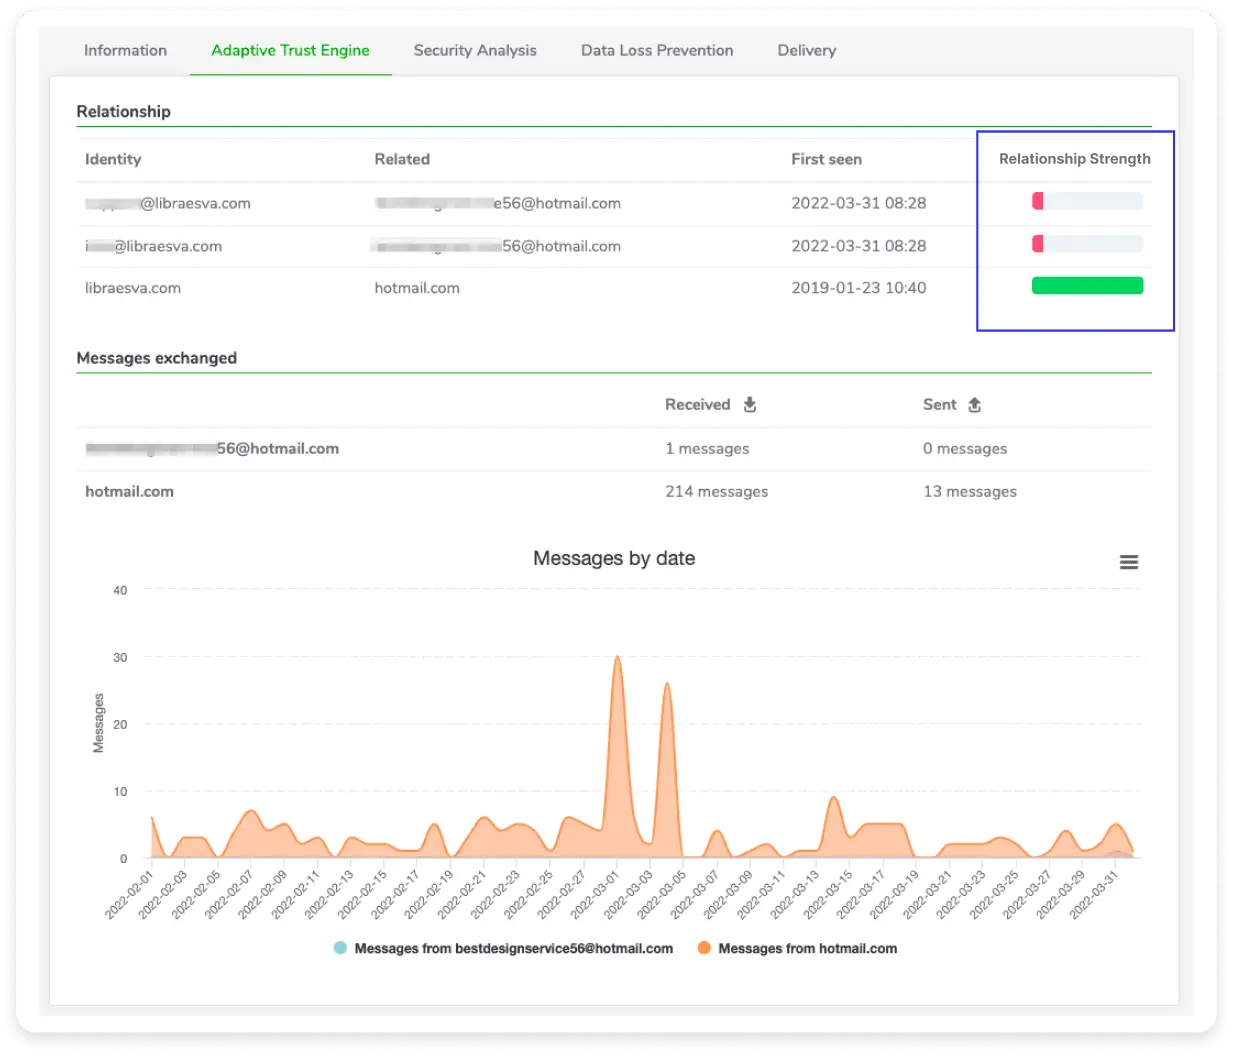Click the green relationship strength bar
This screenshot has width=1234, height=1056.
(1087, 286)
